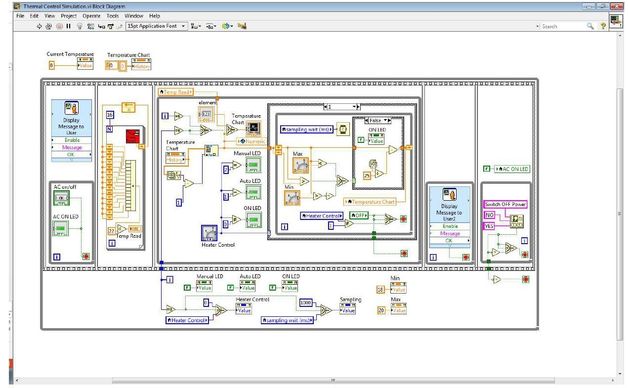This screenshot has height=388, width=628.
Task: Select Temperature Chart History property node at top
Action: point(141,64)
